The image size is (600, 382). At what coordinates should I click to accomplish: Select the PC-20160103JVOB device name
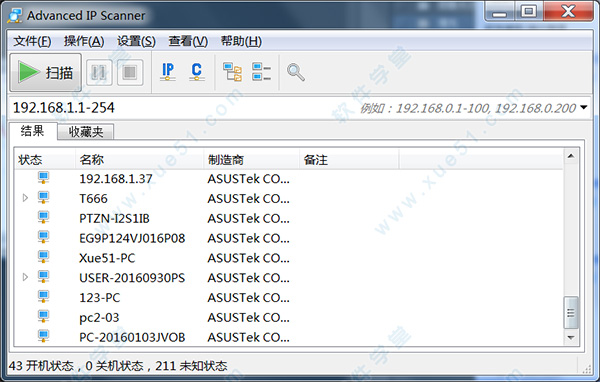[x=132, y=337]
